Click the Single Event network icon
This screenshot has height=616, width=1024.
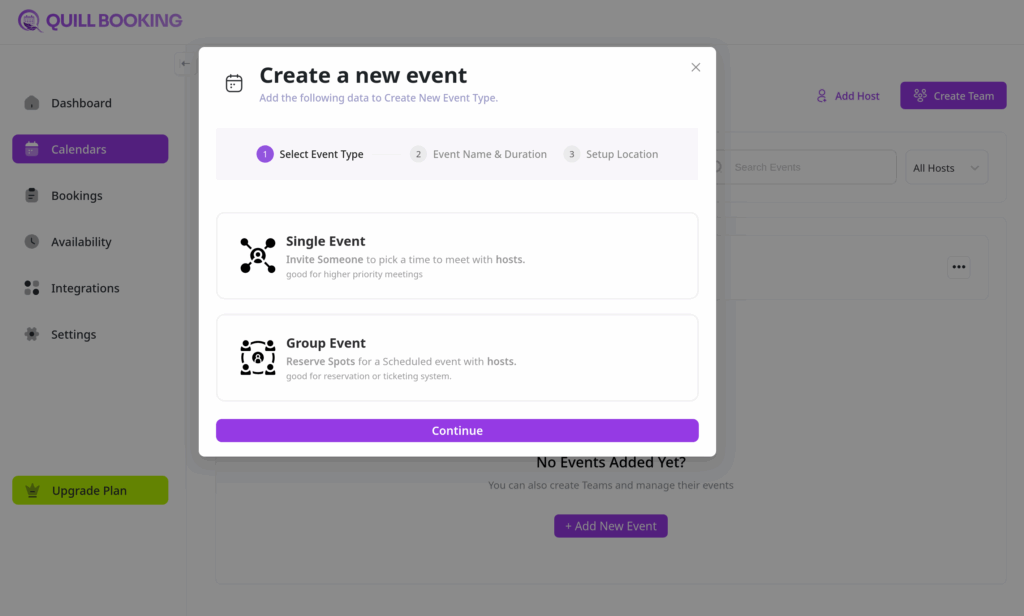(x=258, y=255)
